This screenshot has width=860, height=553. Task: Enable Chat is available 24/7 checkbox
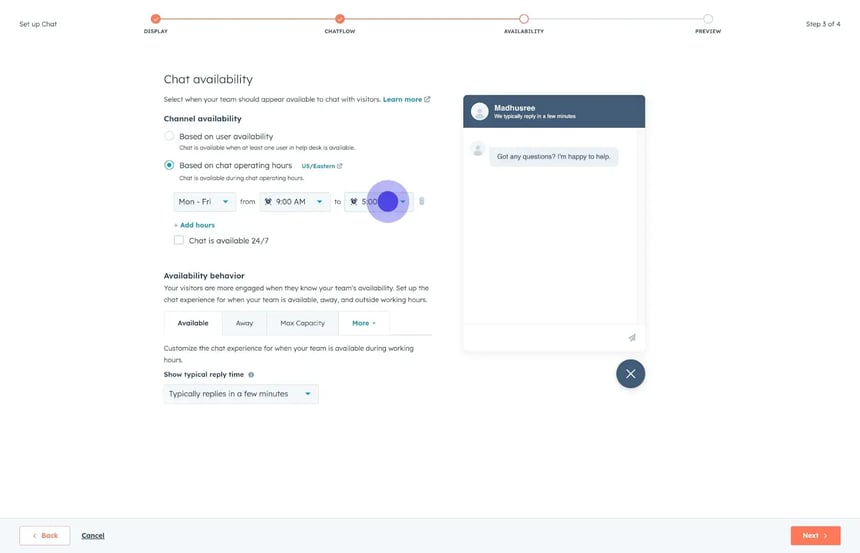[x=179, y=241]
